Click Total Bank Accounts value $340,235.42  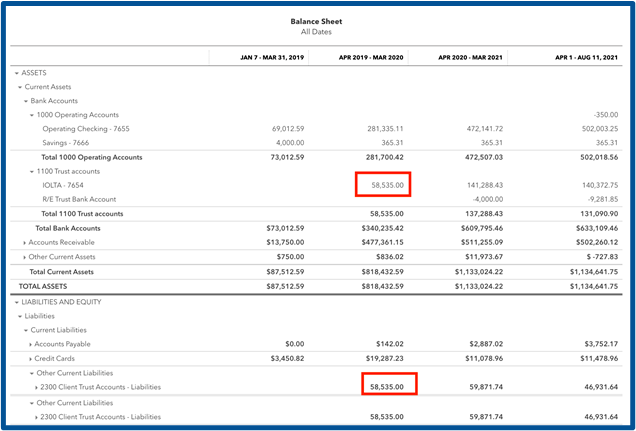click(383, 229)
